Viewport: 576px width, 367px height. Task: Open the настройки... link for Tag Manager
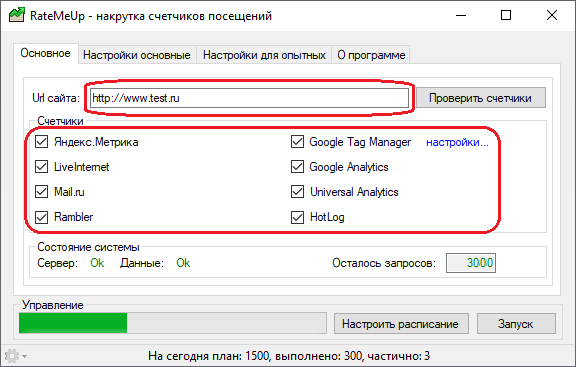coord(457,142)
